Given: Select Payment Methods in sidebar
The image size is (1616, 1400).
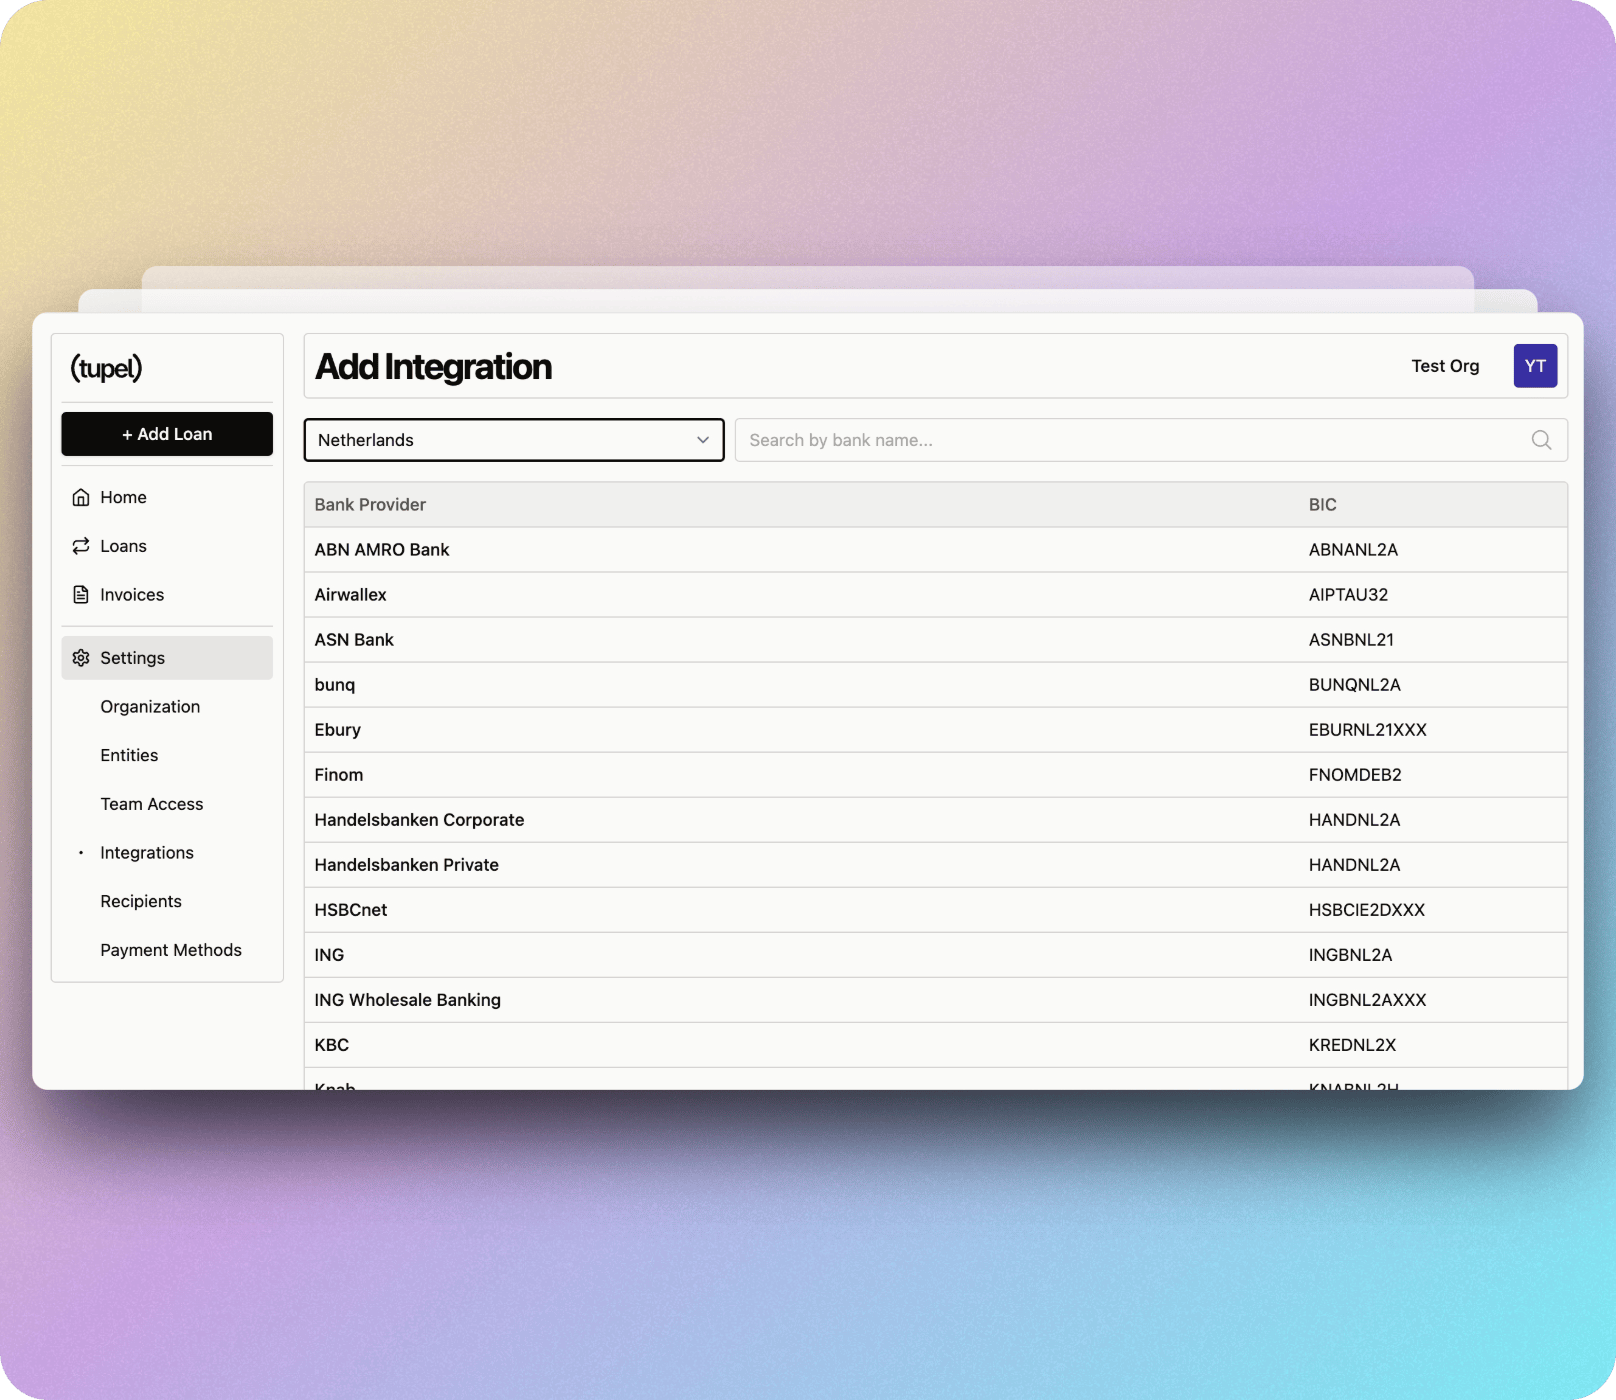Looking at the screenshot, I should (x=171, y=950).
